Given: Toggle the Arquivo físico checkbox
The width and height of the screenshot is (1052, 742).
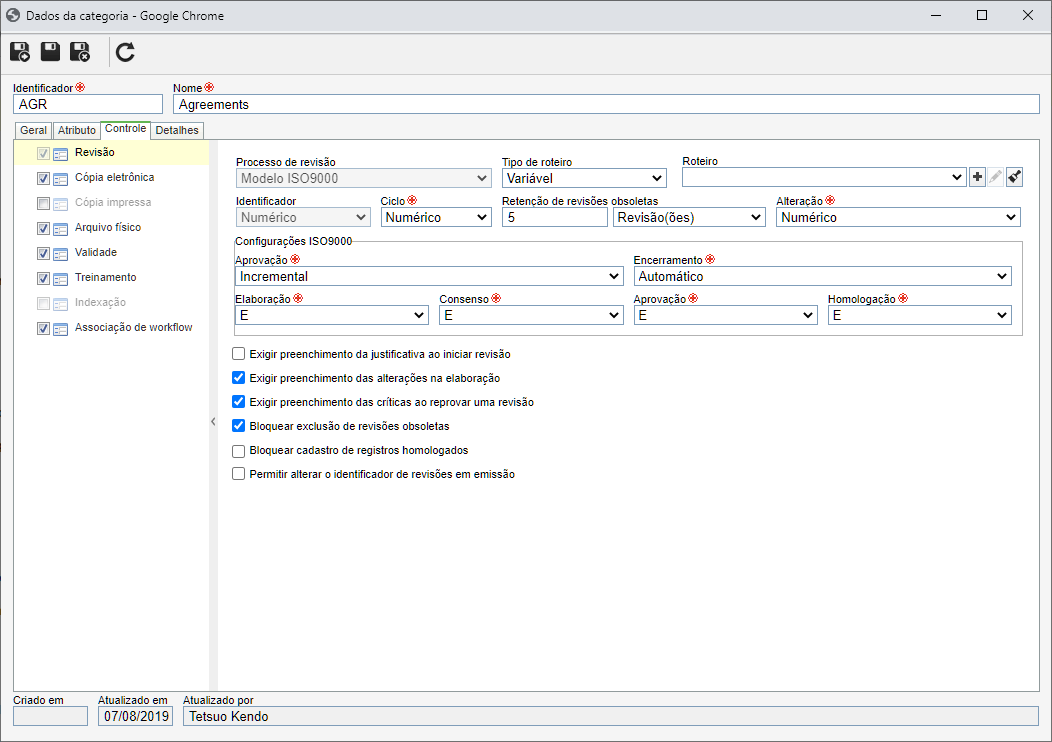Looking at the screenshot, I should pyautogui.click(x=43, y=228).
